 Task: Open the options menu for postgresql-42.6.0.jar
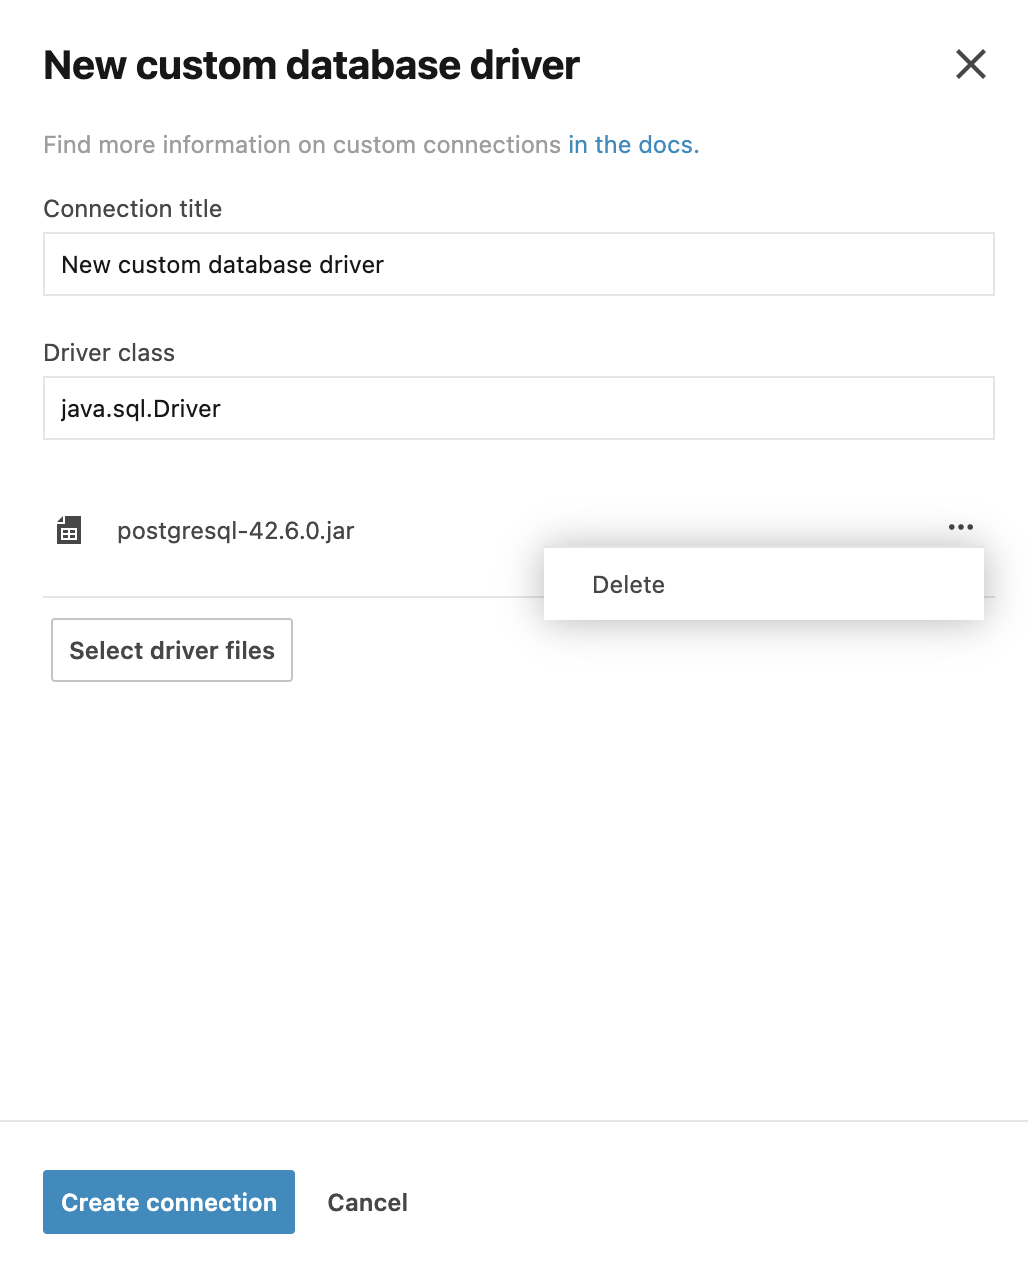pyautogui.click(x=960, y=527)
